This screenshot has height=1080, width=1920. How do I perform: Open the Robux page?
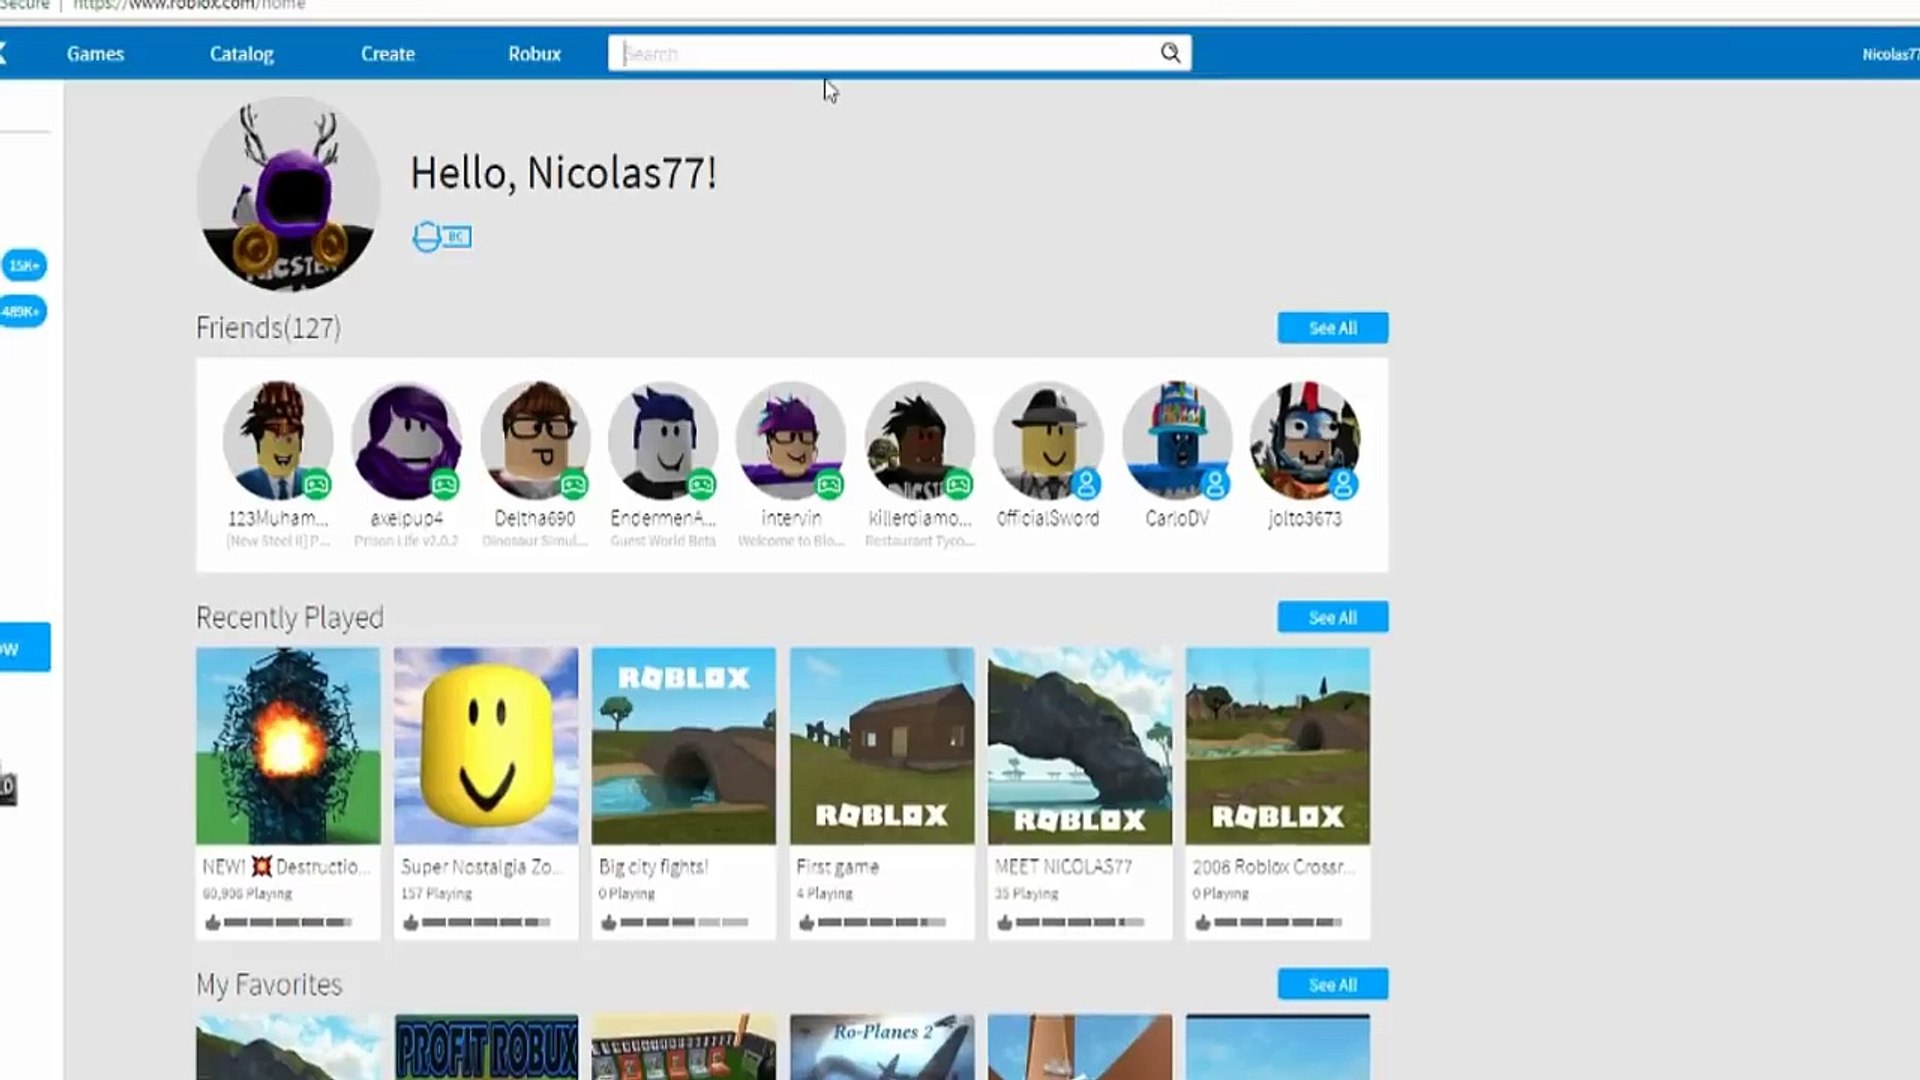pyautogui.click(x=534, y=54)
